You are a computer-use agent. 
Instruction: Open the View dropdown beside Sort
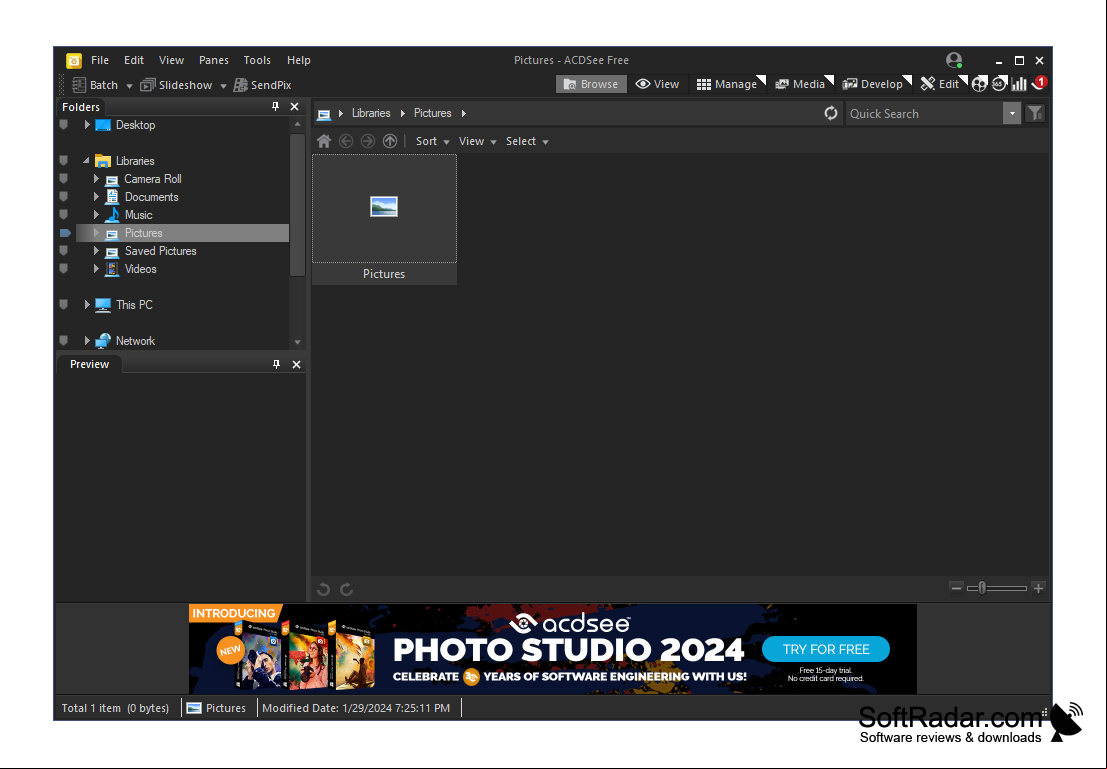coord(477,141)
